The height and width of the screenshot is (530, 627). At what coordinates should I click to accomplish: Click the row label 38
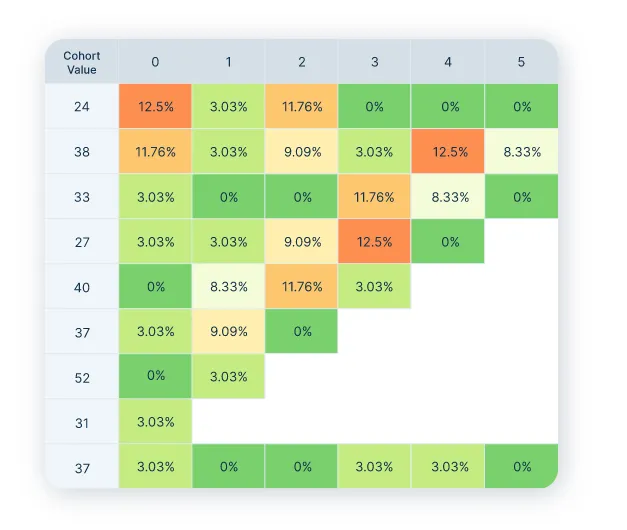[81, 152]
